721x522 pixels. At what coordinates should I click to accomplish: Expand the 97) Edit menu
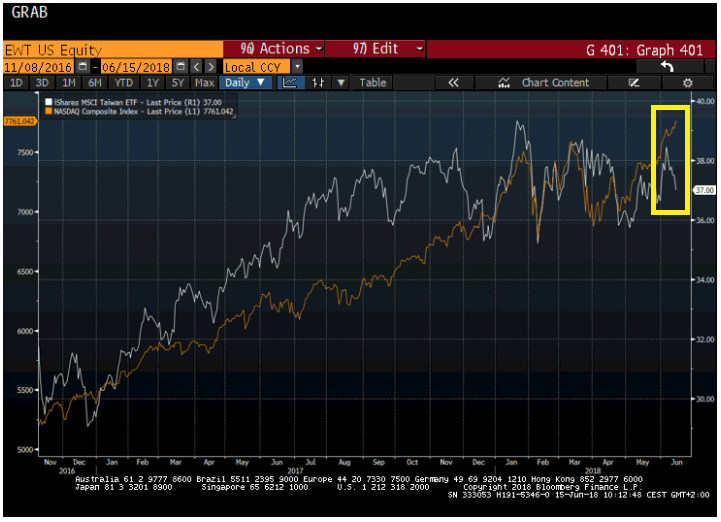375,49
